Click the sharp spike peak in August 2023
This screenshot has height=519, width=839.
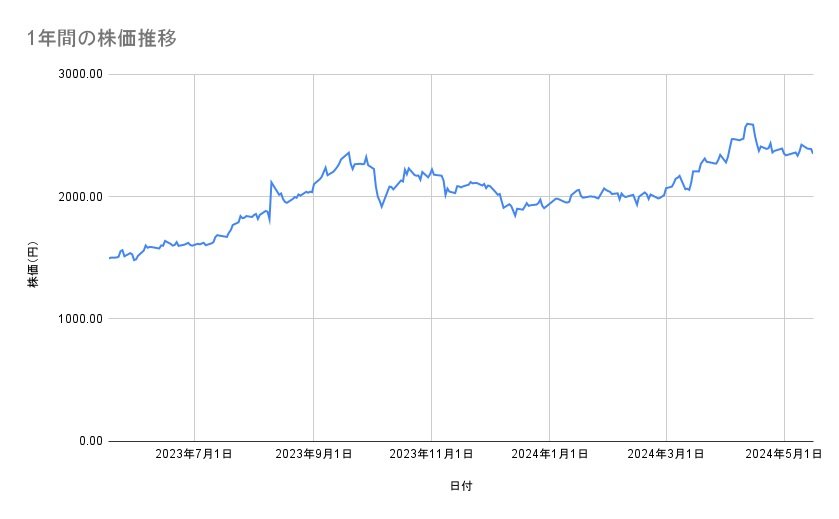pyautogui.click(x=272, y=182)
